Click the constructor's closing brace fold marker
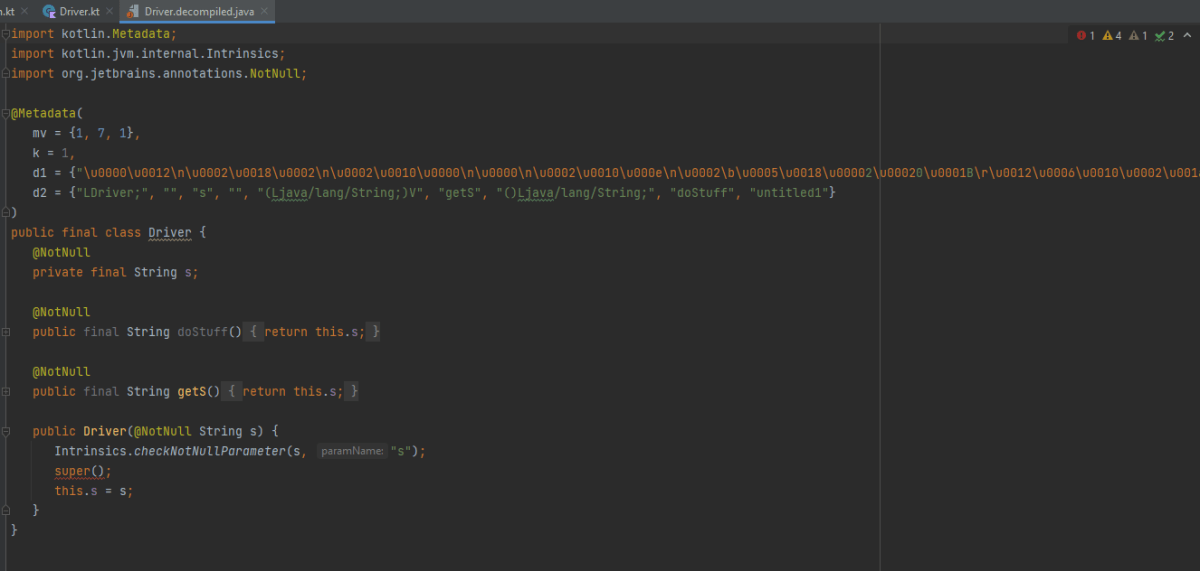 point(6,511)
